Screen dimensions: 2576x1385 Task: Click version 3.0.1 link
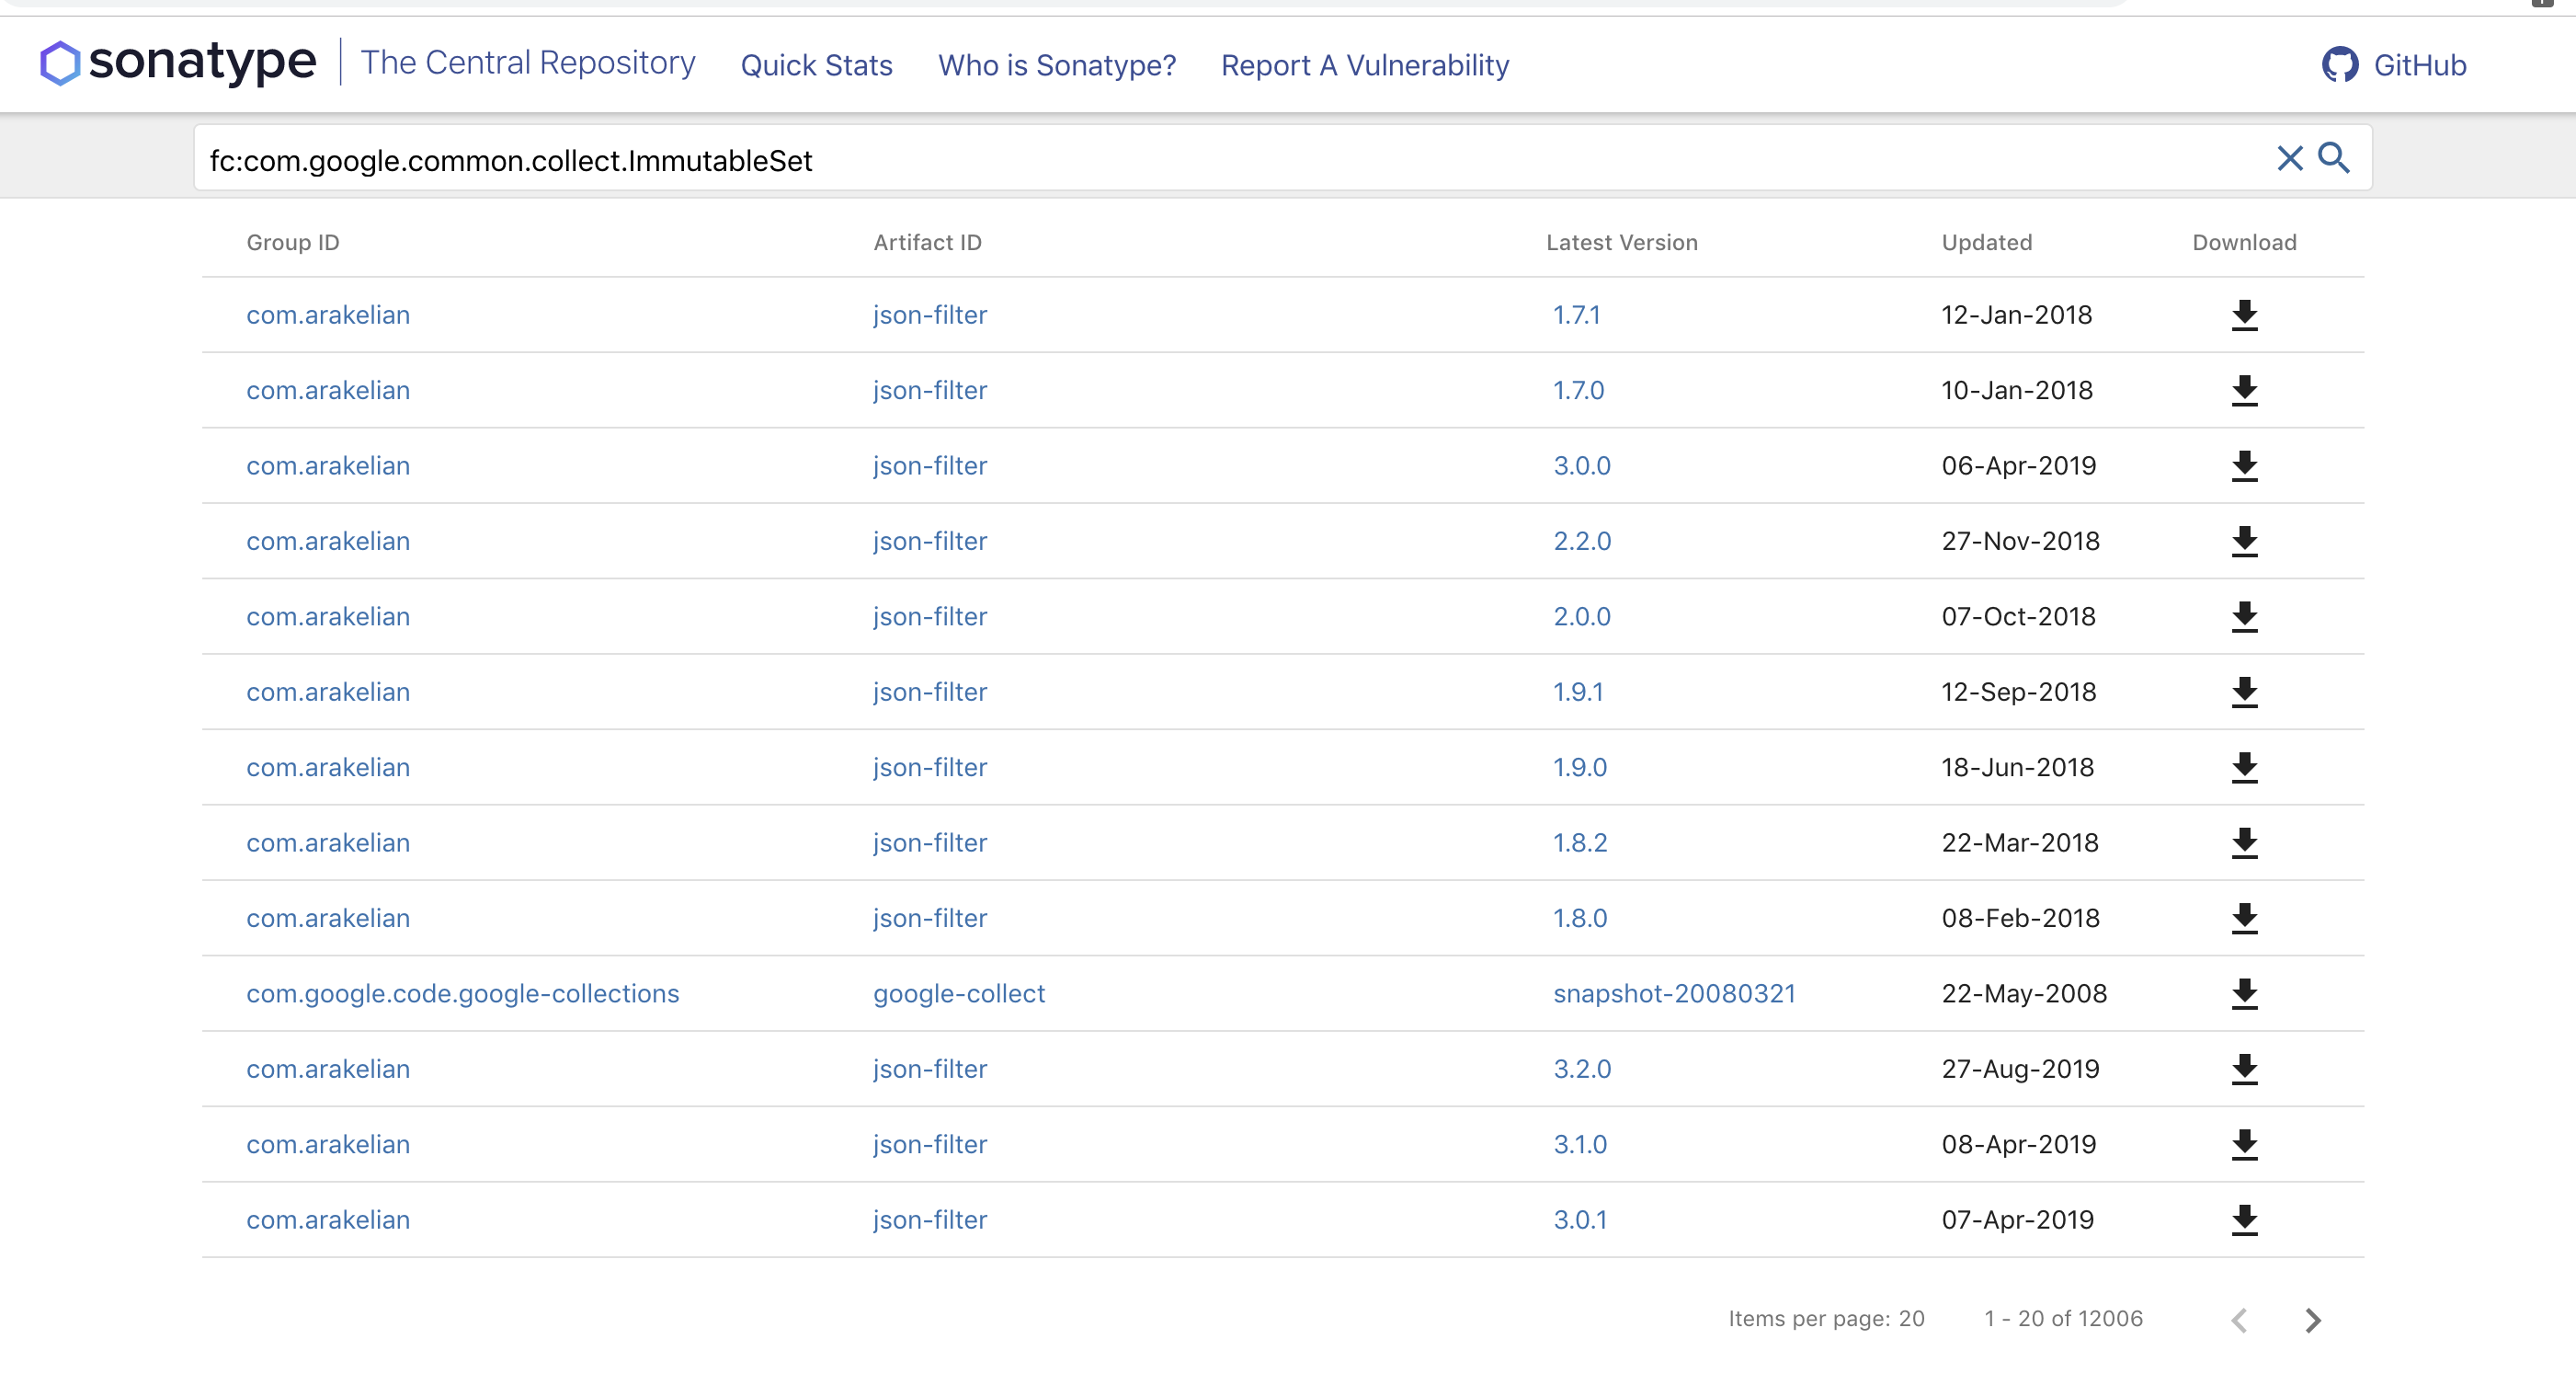pos(1579,1220)
